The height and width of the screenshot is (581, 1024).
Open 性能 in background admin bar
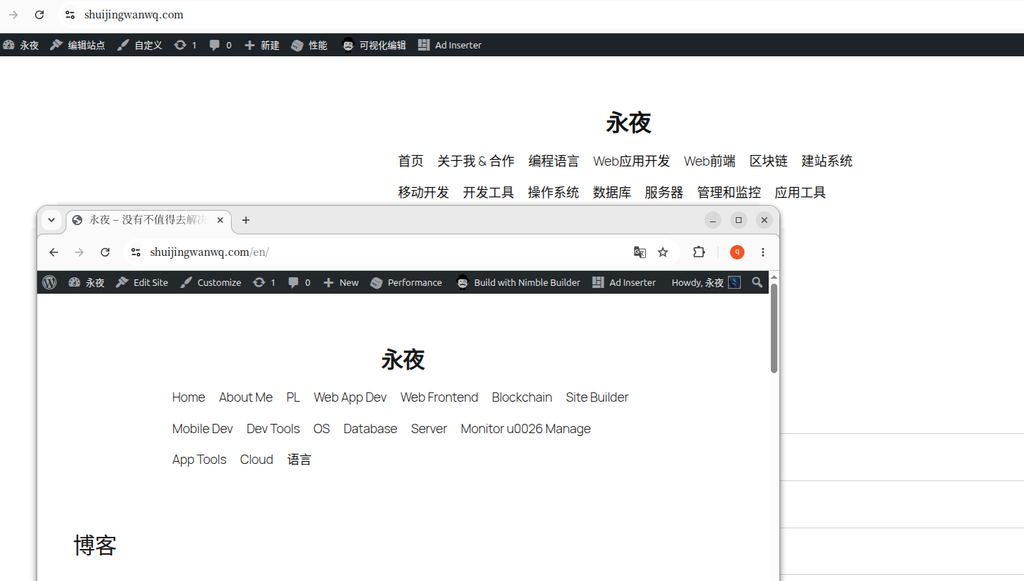pyautogui.click(x=310, y=45)
